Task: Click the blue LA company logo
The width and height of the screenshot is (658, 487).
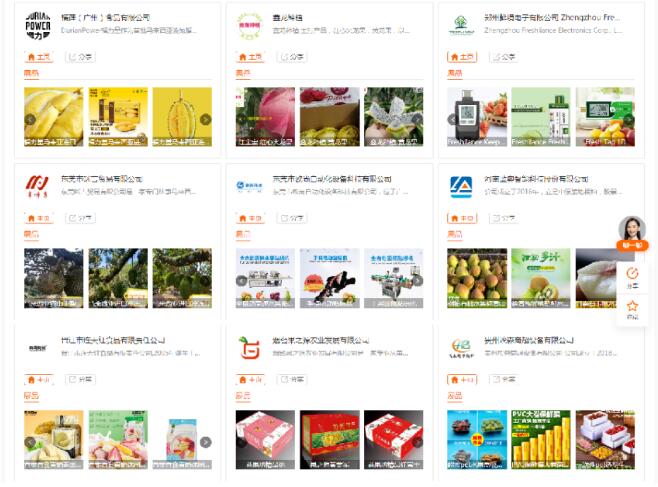Action: [x=461, y=187]
